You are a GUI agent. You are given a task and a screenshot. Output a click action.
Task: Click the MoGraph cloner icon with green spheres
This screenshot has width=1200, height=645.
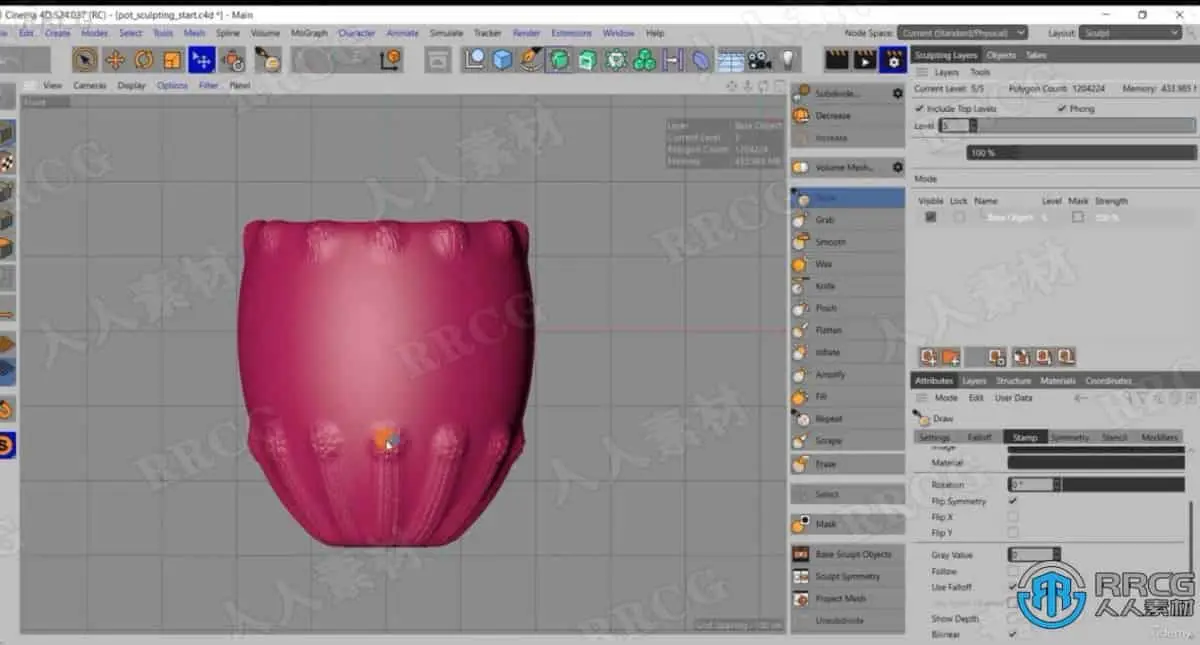[x=645, y=60]
